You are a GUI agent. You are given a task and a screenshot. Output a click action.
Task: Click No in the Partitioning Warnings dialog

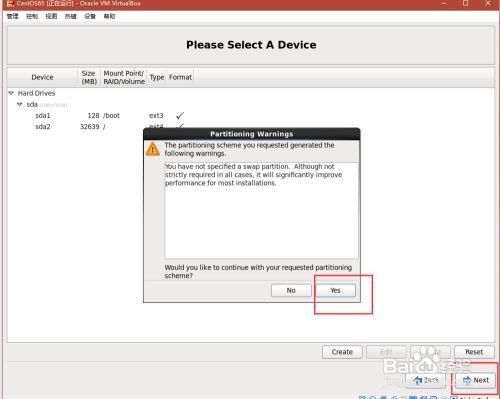tap(291, 290)
